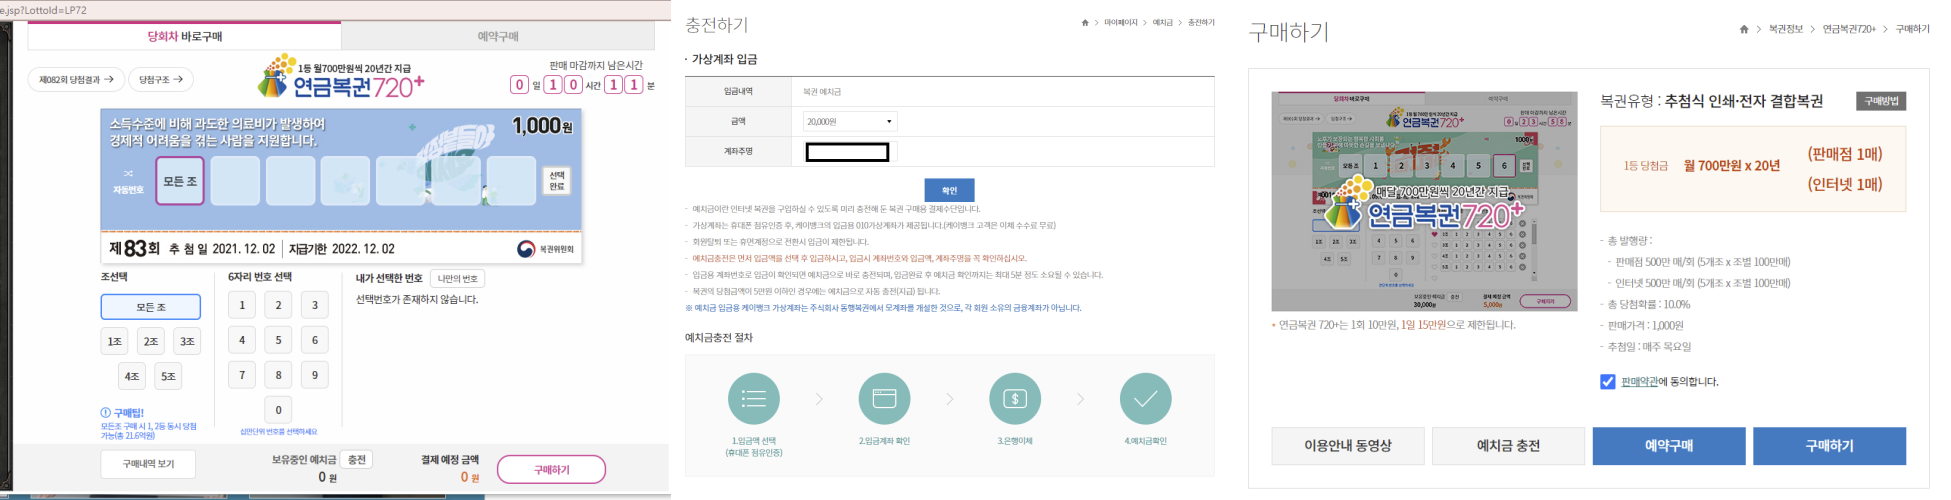
Task: Open 나만의 번호 saved numbers
Action: (458, 278)
